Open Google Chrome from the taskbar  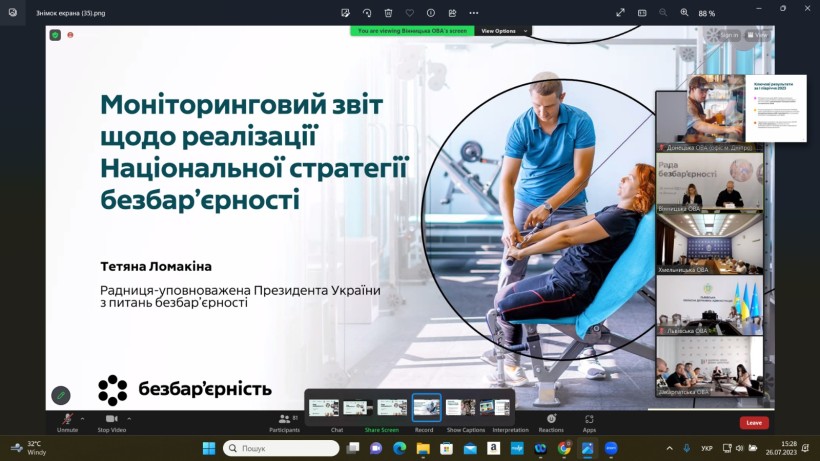[564, 448]
